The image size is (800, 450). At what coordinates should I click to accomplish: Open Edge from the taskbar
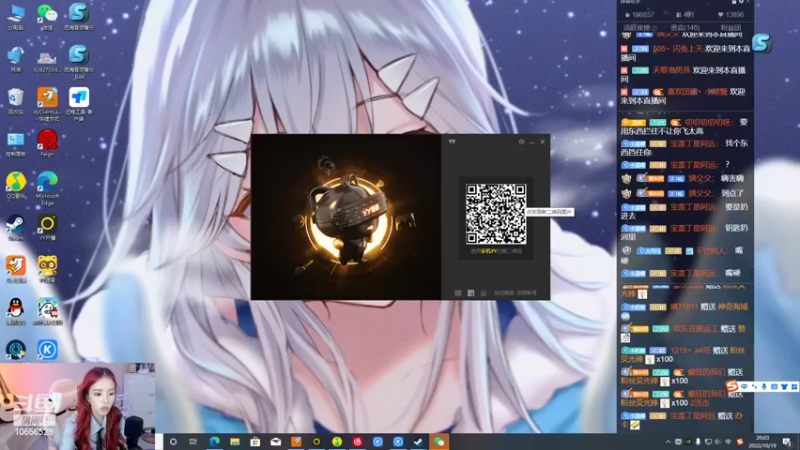point(214,441)
